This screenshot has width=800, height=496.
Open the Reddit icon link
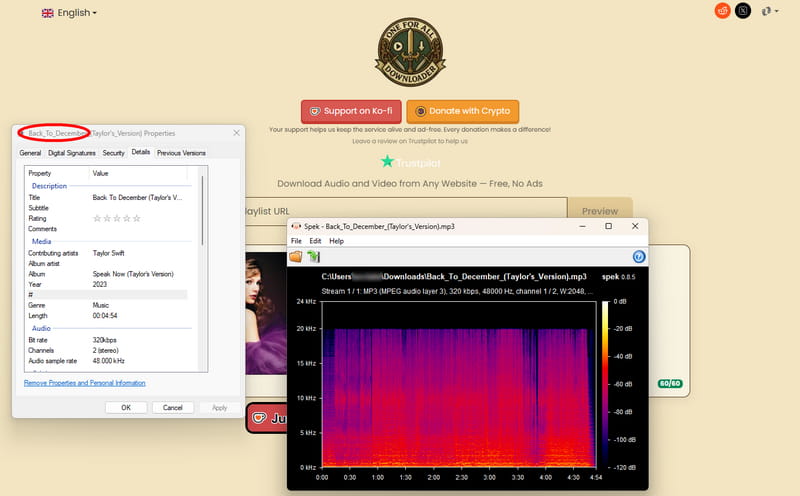(722, 11)
